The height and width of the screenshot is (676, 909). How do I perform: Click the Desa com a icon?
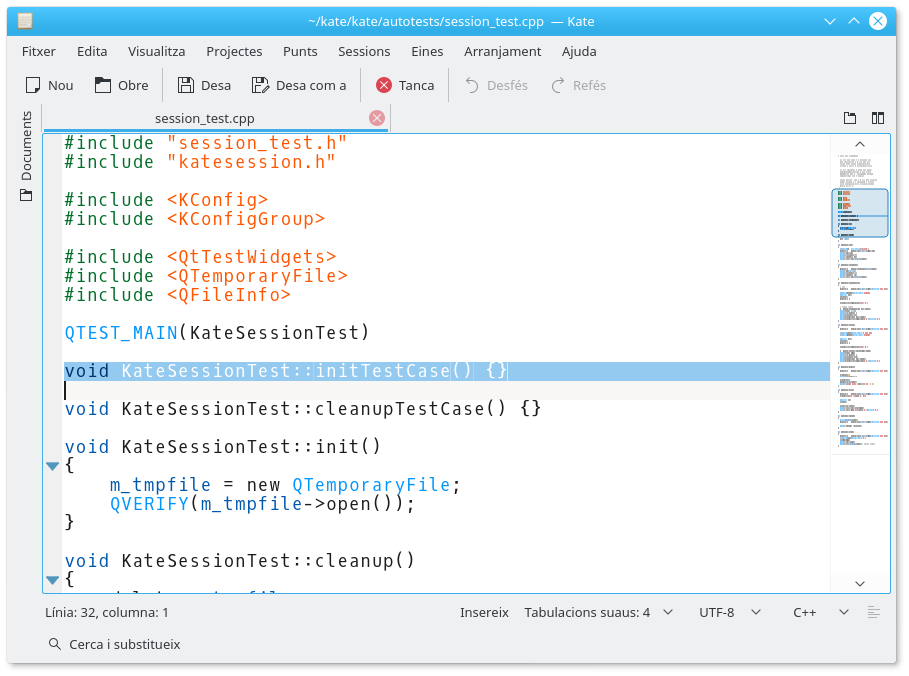(261, 86)
